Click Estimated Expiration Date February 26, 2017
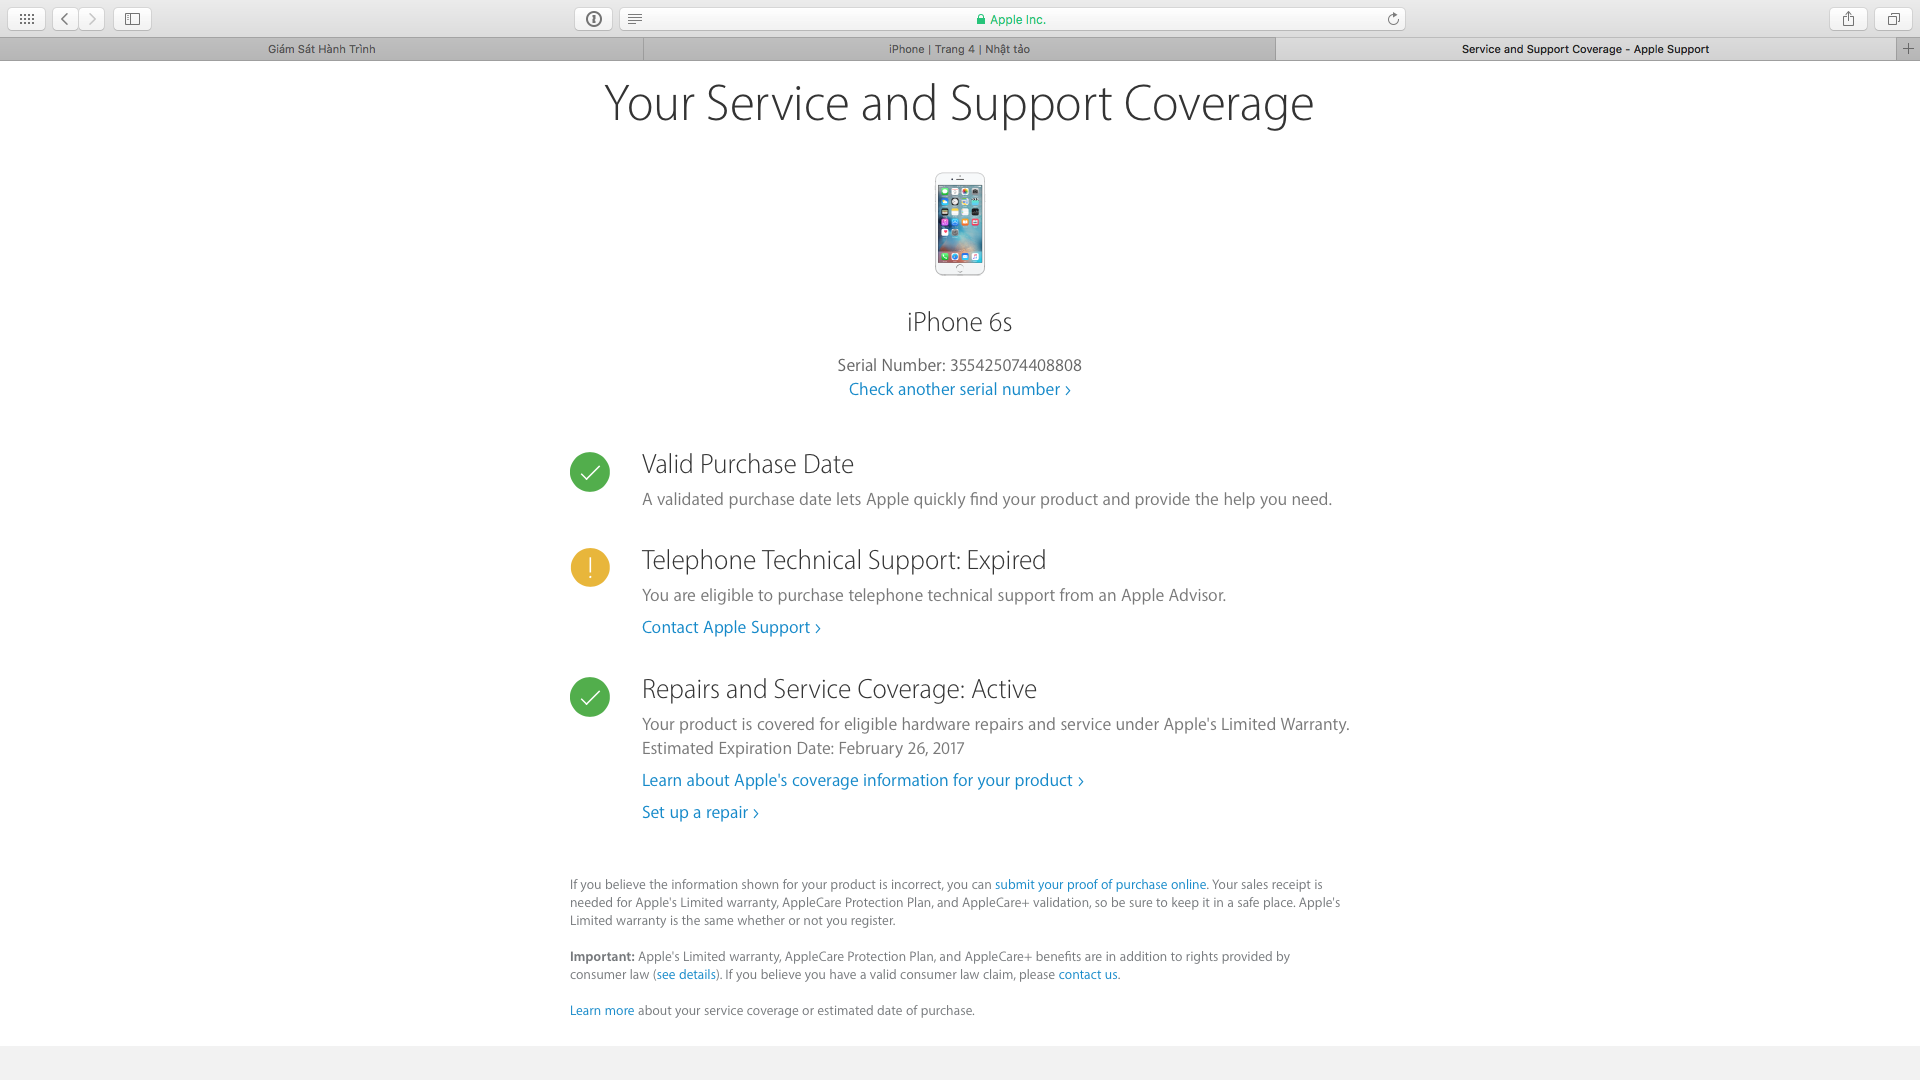Image resolution: width=1920 pixels, height=1080 pixels. (x=803, y=749)
